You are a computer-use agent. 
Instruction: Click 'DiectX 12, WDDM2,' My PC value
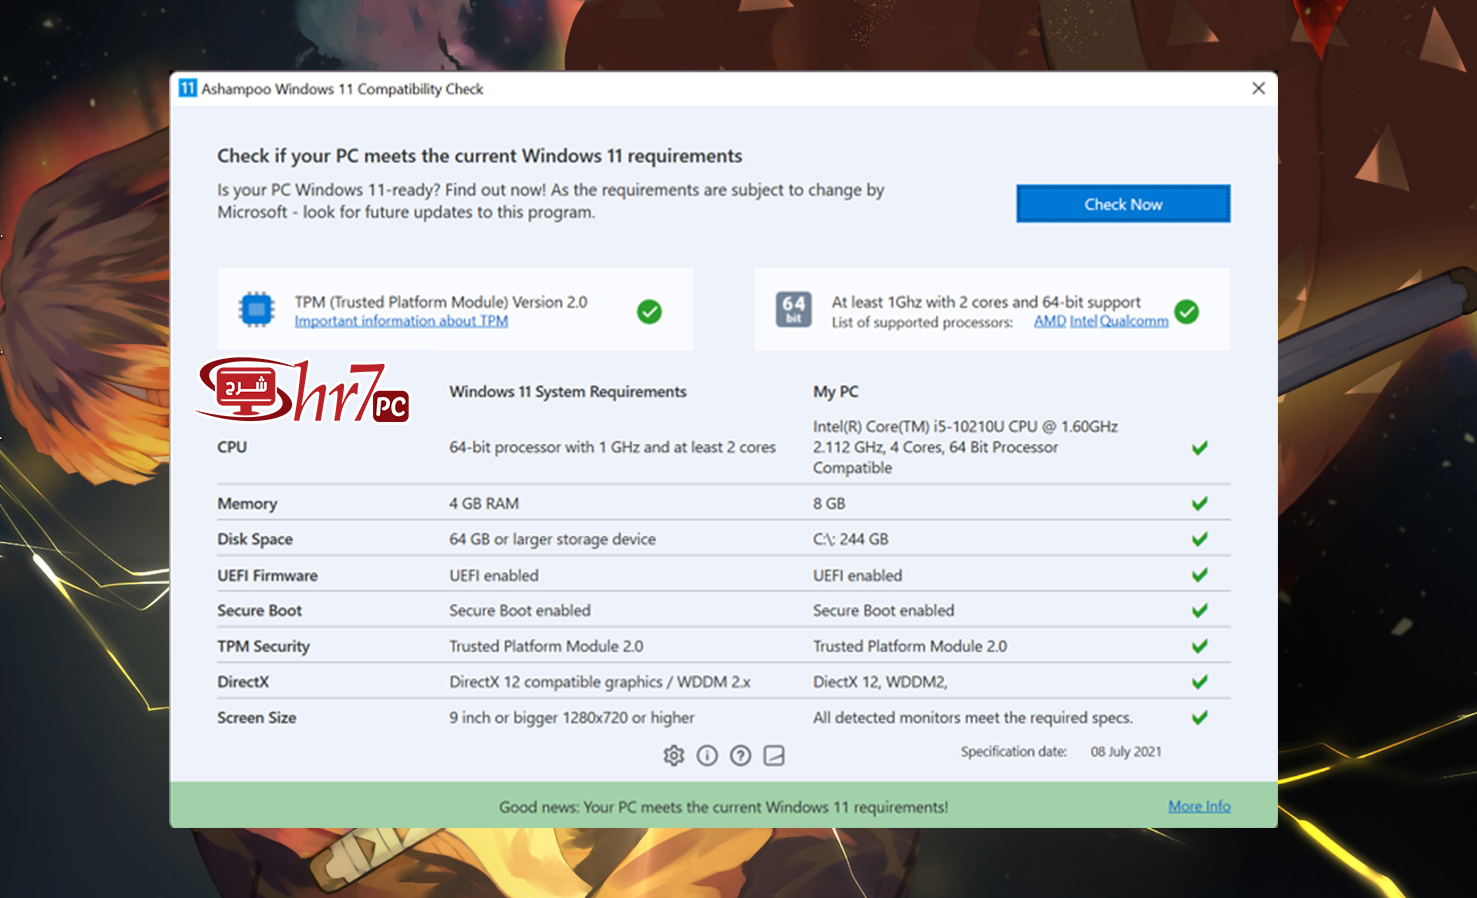click(x=880, y=682)
